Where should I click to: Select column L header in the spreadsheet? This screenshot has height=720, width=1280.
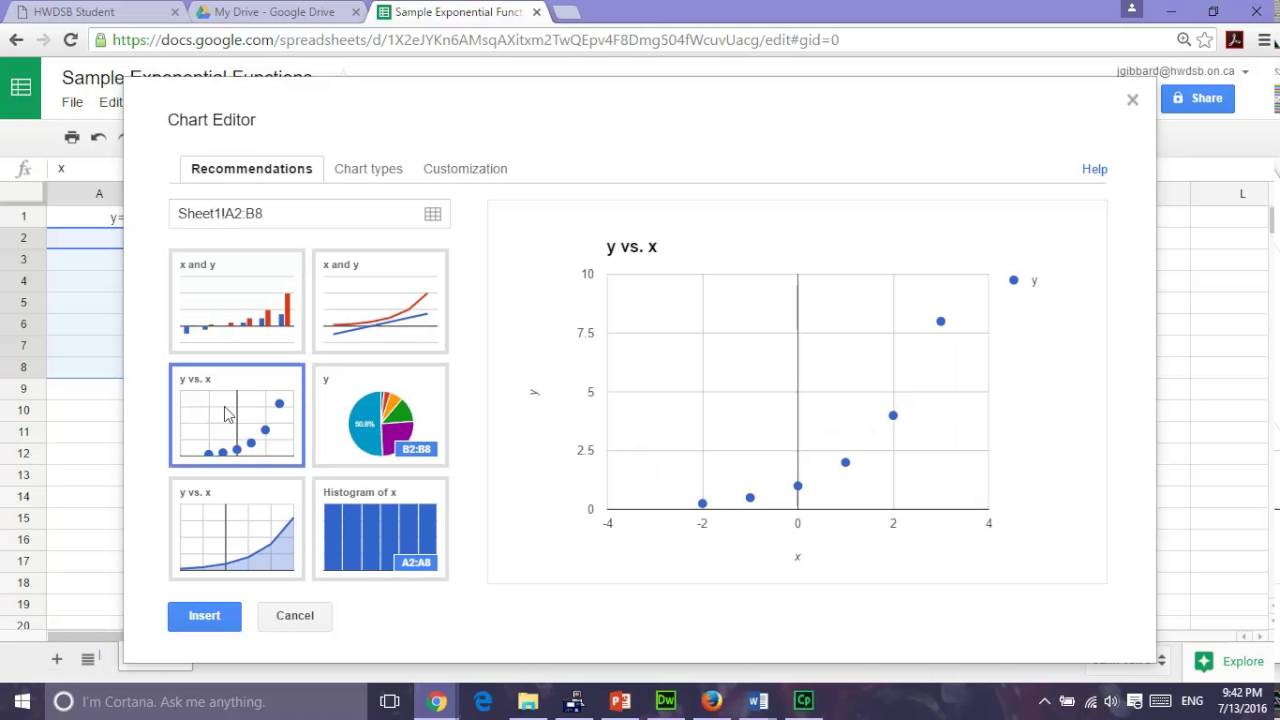[x=1242, y=194]
